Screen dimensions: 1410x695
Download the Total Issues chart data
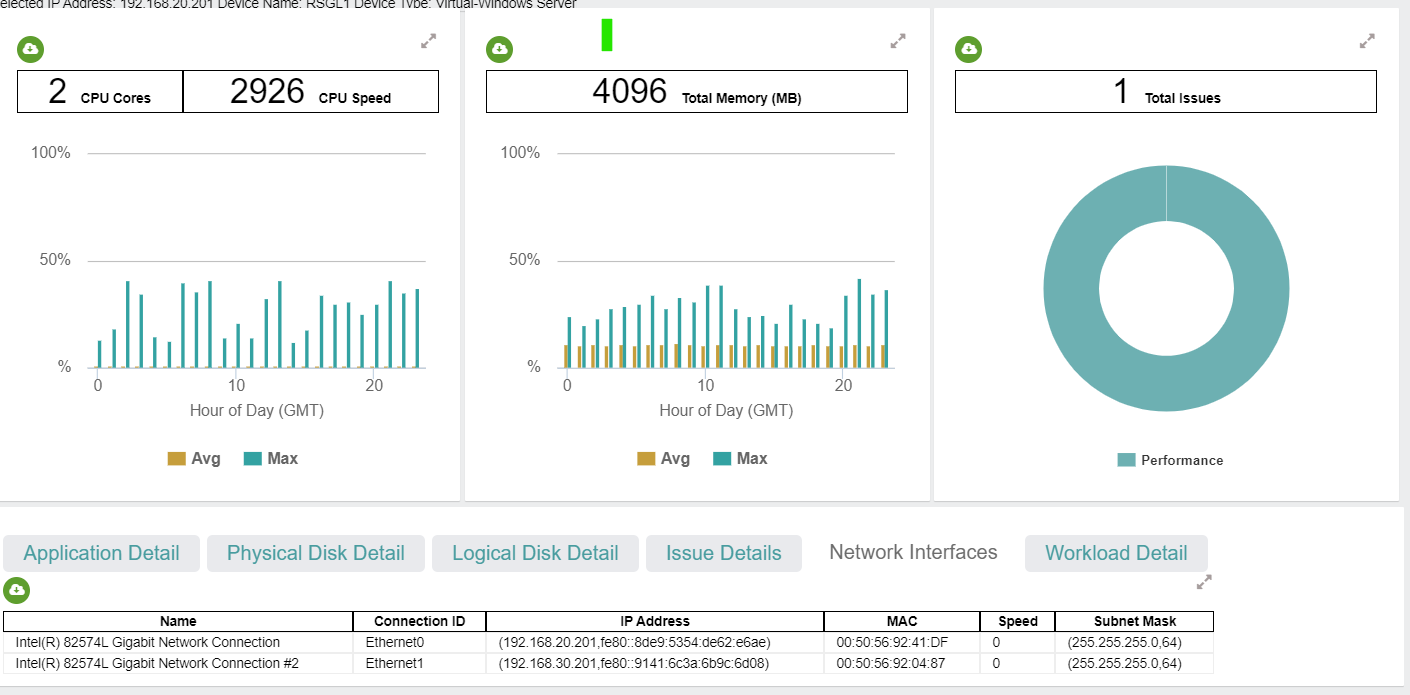point(969,48)
